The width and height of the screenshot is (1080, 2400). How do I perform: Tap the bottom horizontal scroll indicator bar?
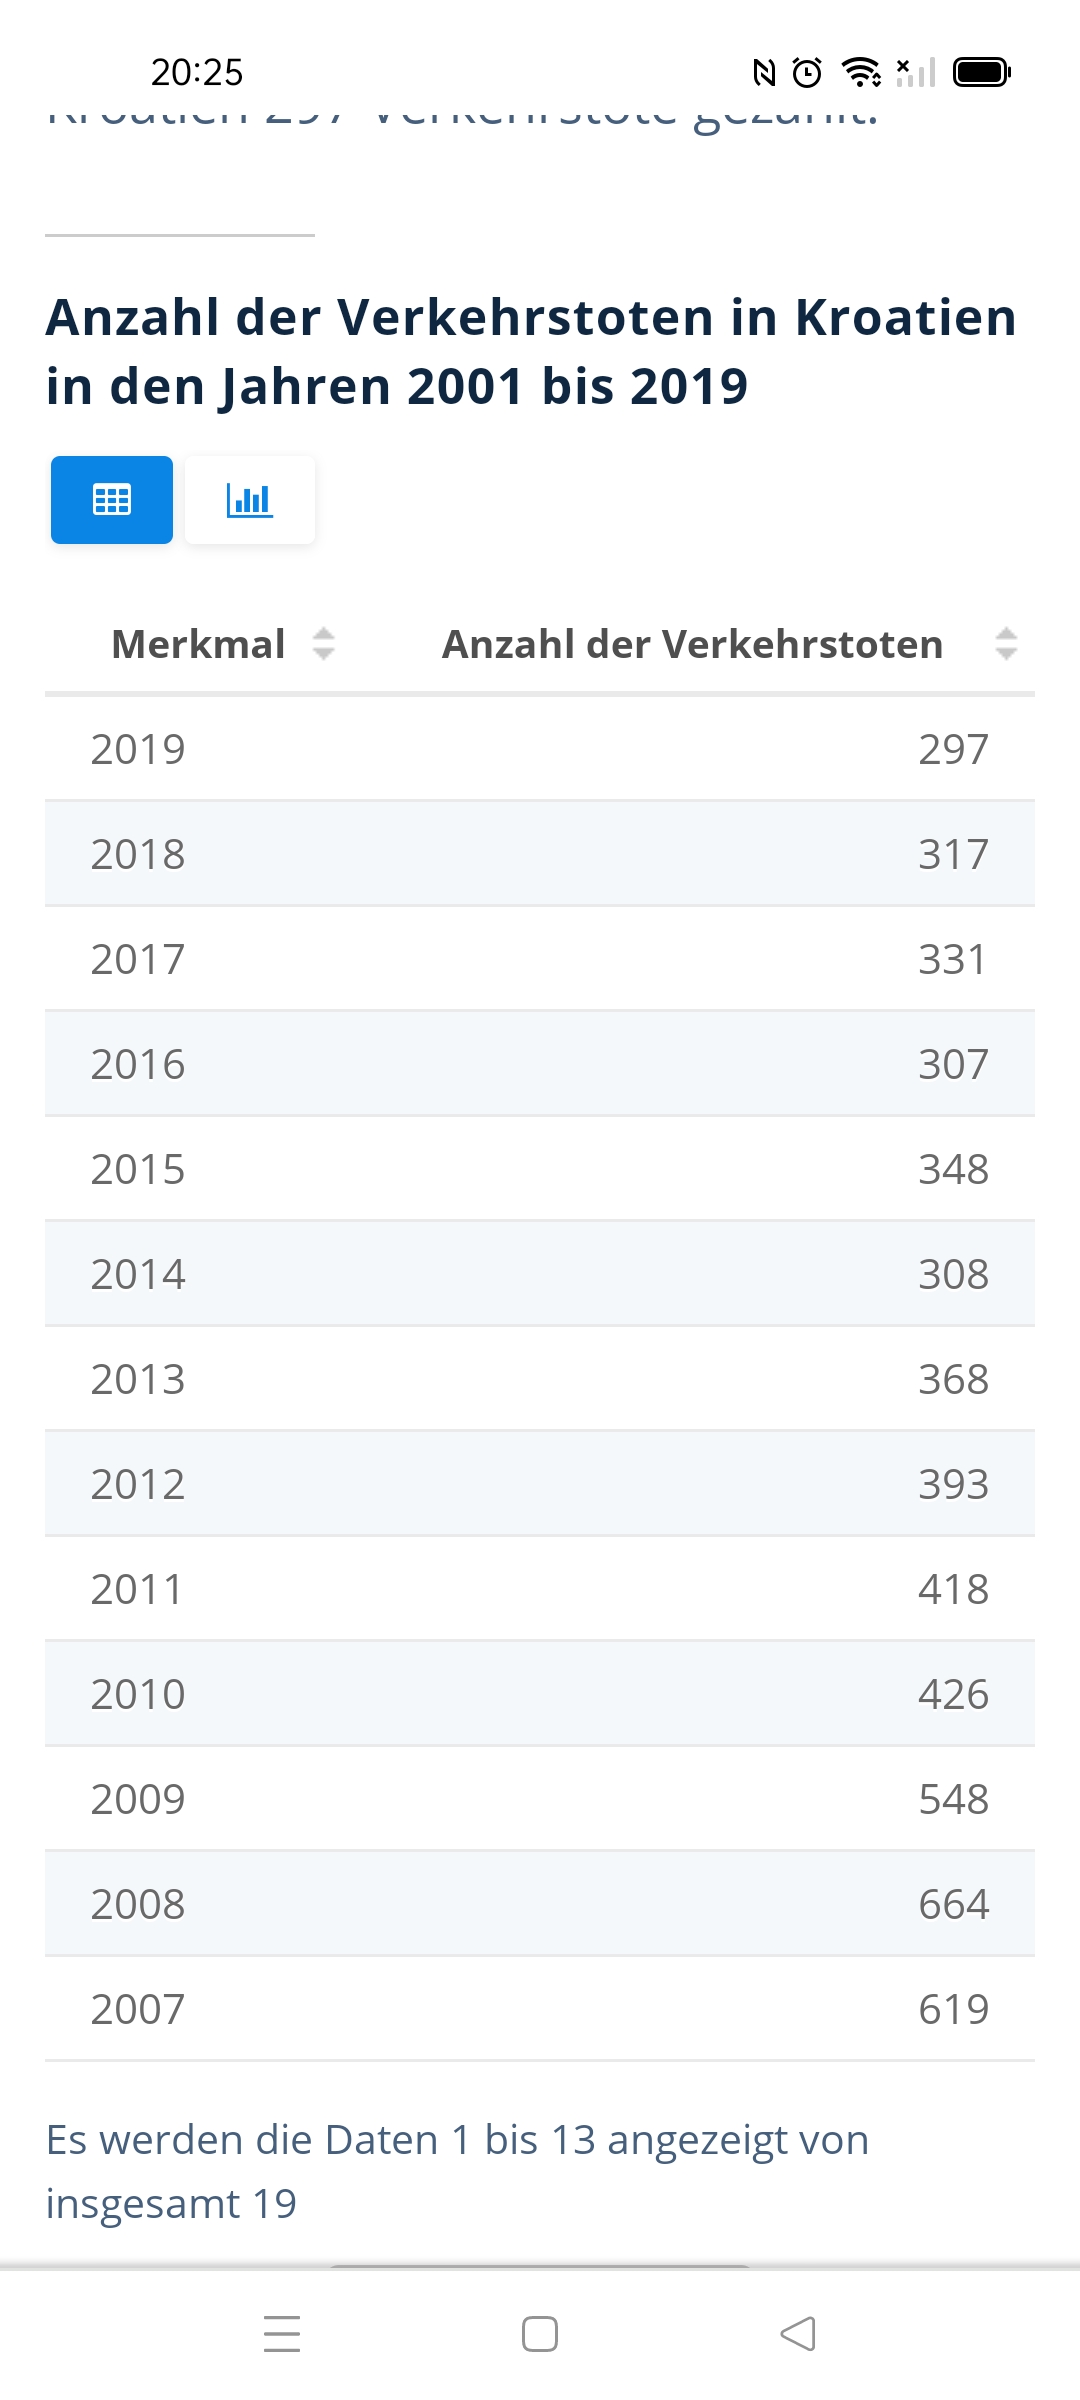(x=540, y=2267)
